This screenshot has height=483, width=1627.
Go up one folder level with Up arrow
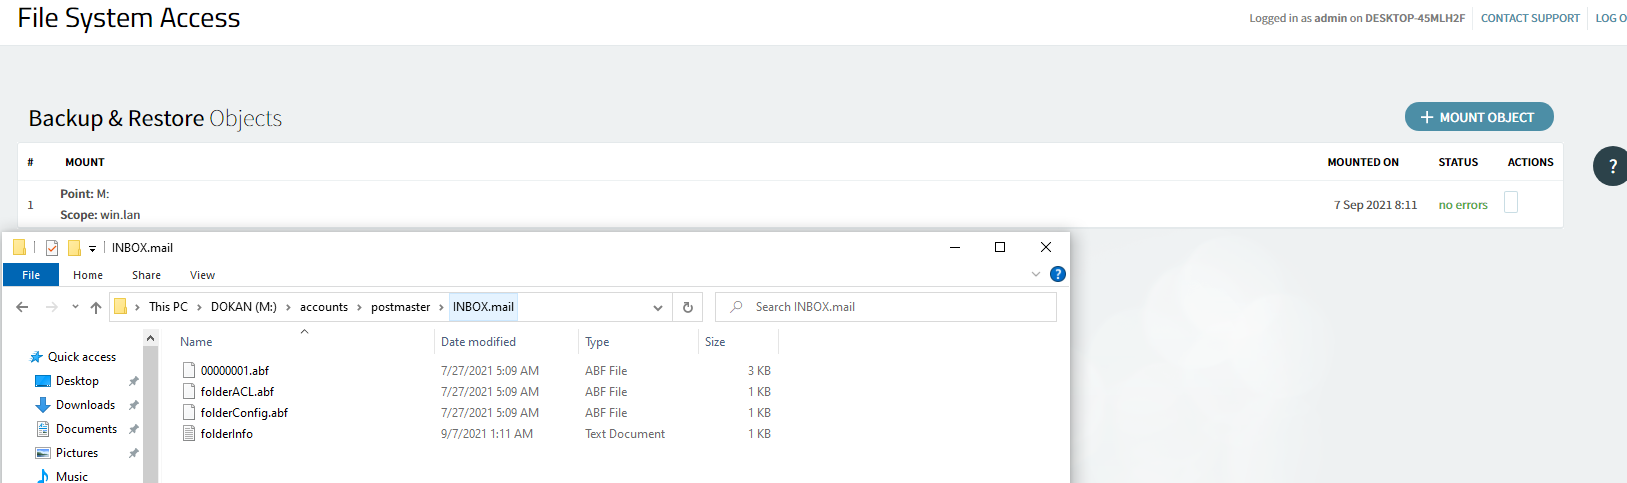(x=96, y=307)
